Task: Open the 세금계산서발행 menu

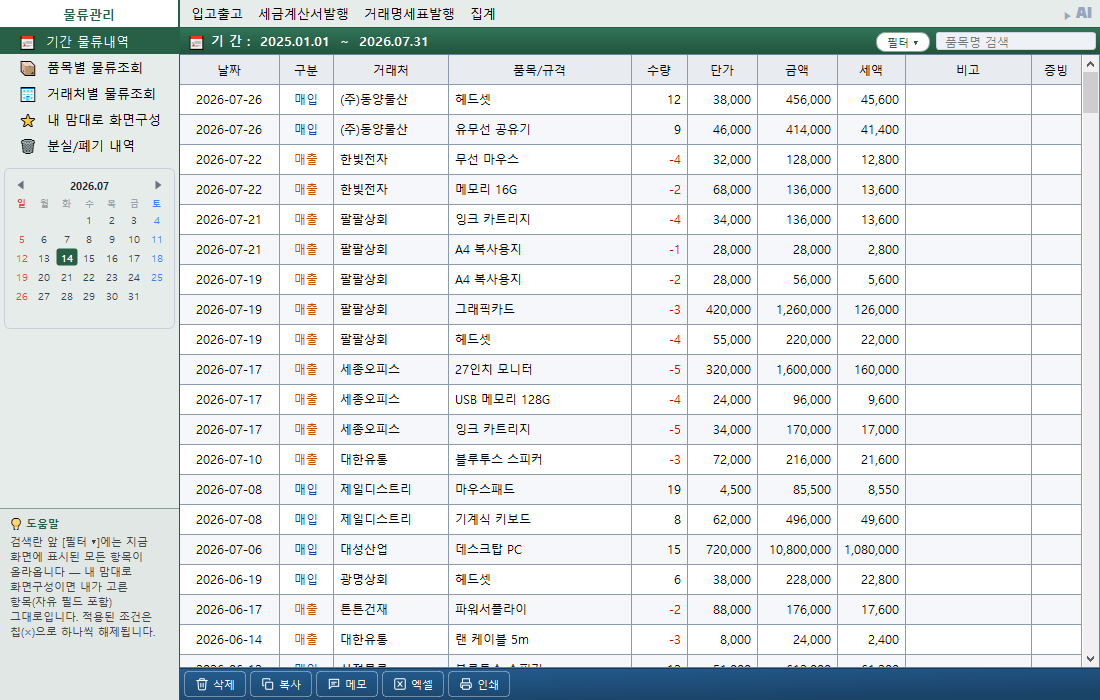Action: [303, 14]
